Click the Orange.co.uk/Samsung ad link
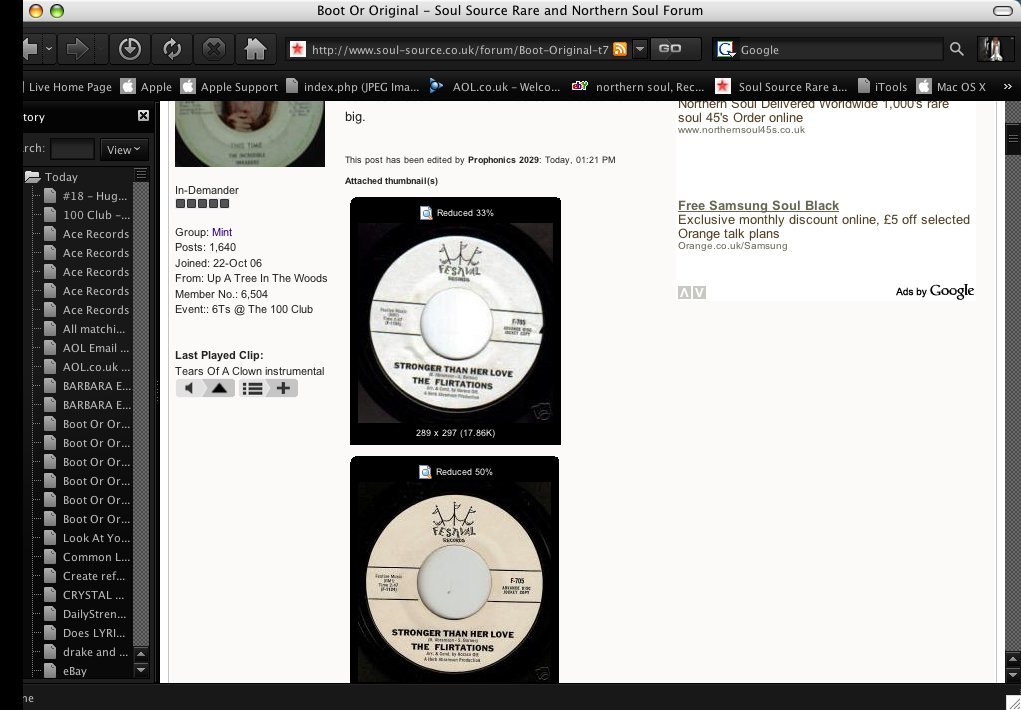Image resolution: width=1021 pixels, height=710 pixels. (733, 246)
